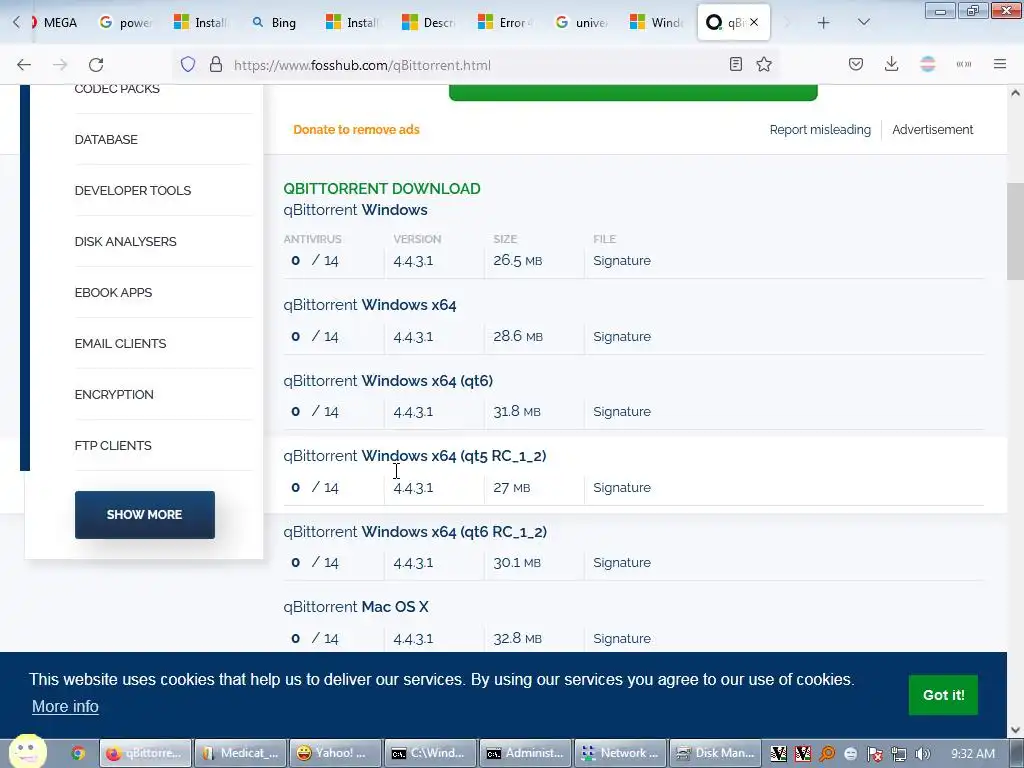This screenshot has height=768, width=1024.
Task: Open the Pocket save icon
Action: [856, 64]
